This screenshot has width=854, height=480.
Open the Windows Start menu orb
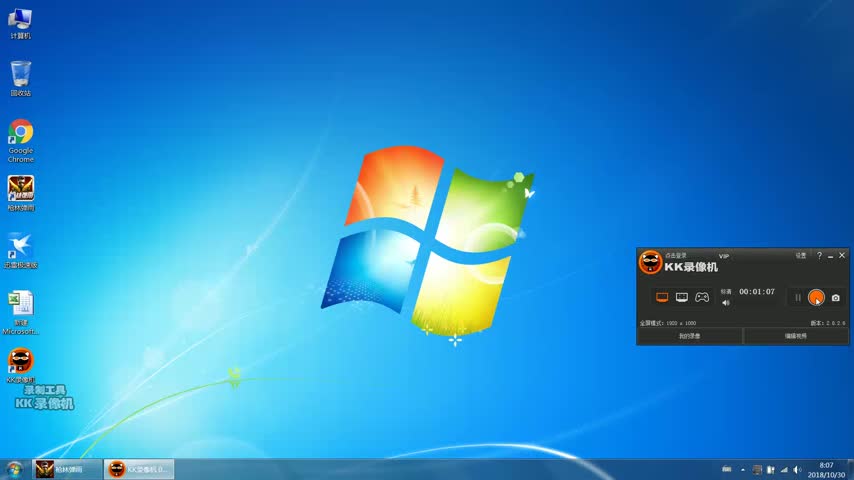click(x=14, y=469)
